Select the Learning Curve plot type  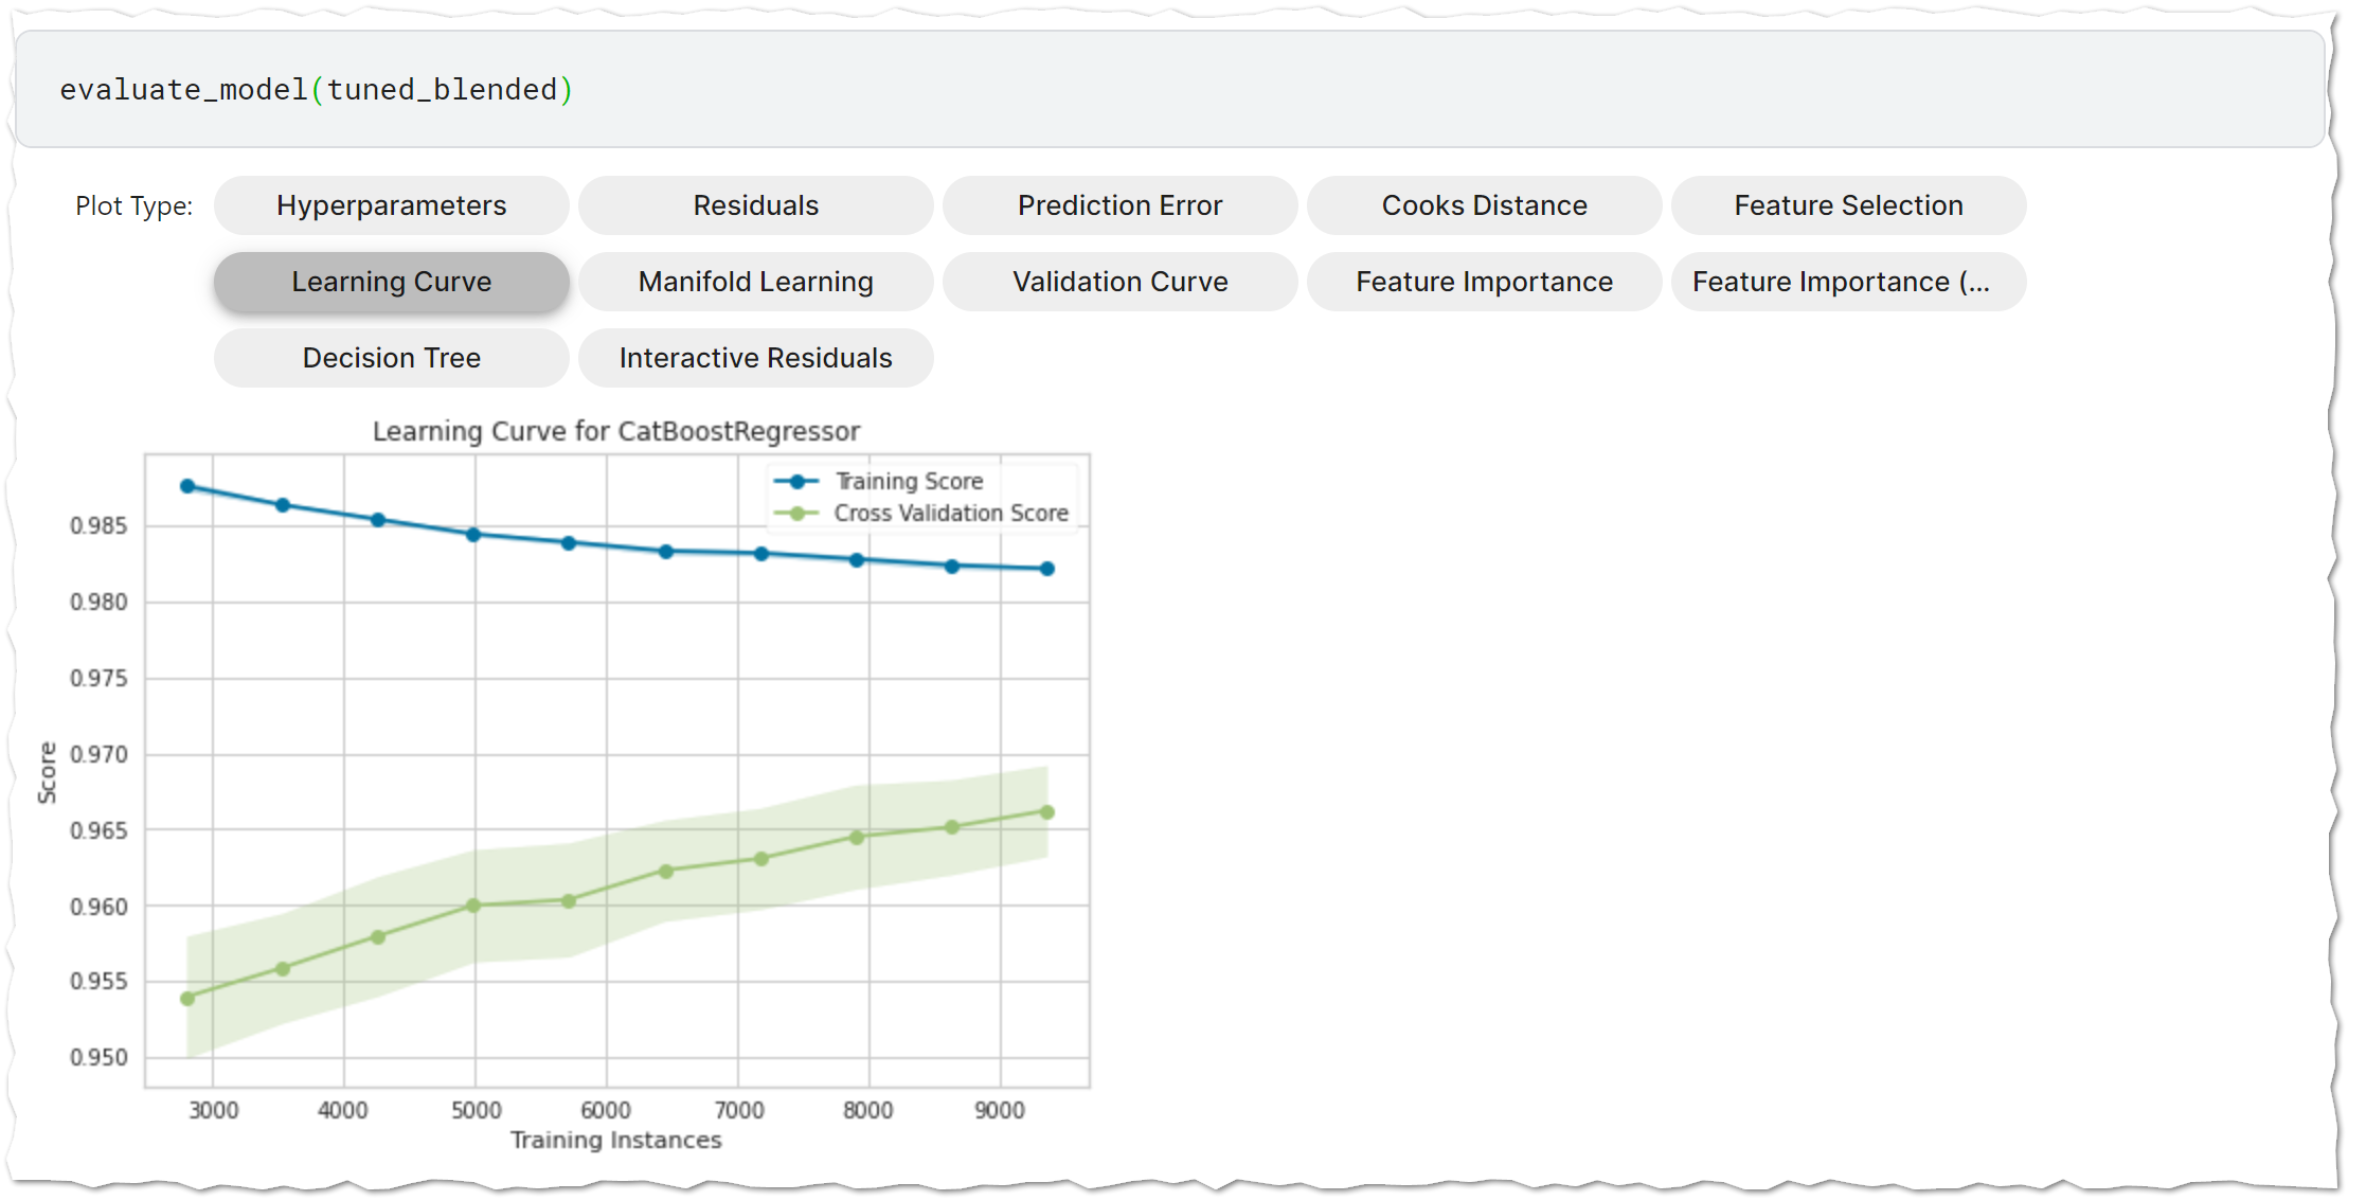click(x=390, y=281)
